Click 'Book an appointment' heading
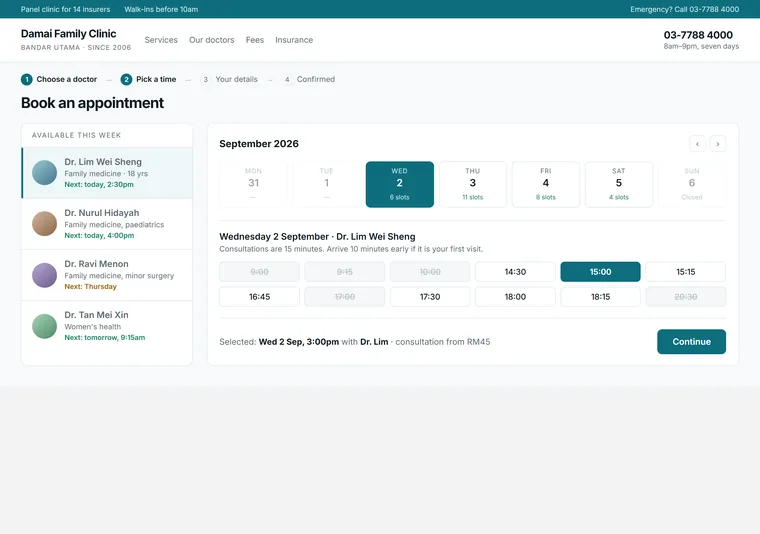Image resolution: width=760 pixels, height=534 pixels. pyautogui.click(x=93, y=103)
